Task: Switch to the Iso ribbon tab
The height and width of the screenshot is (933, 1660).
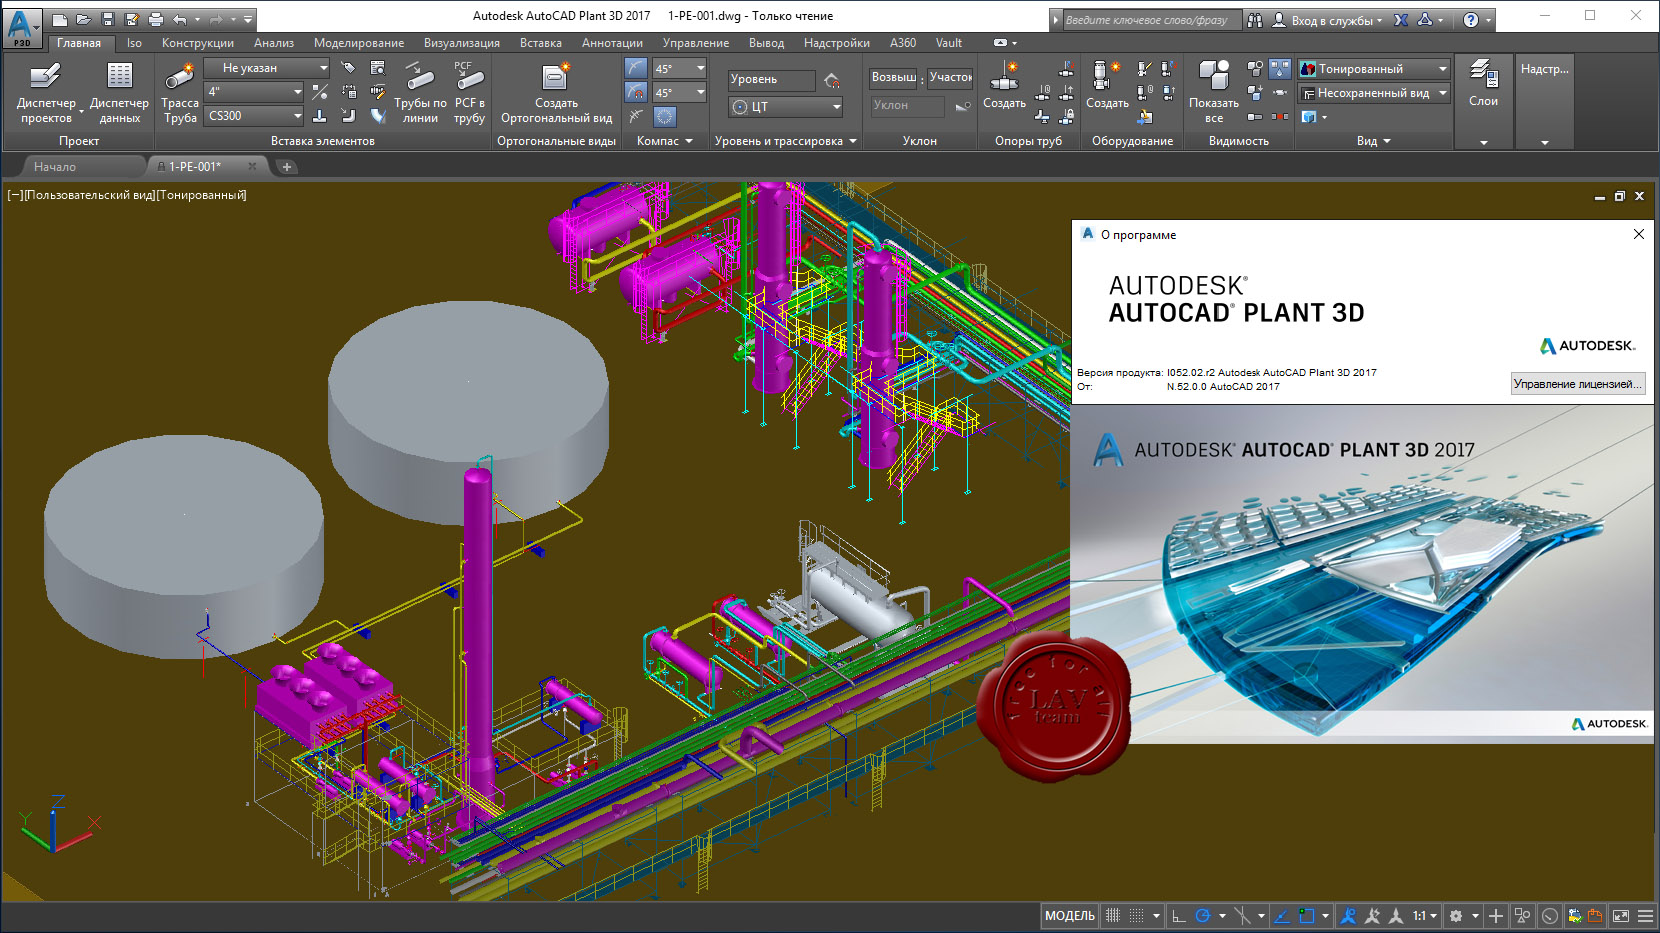Action: pyautogui.click(x=134, y=43)
